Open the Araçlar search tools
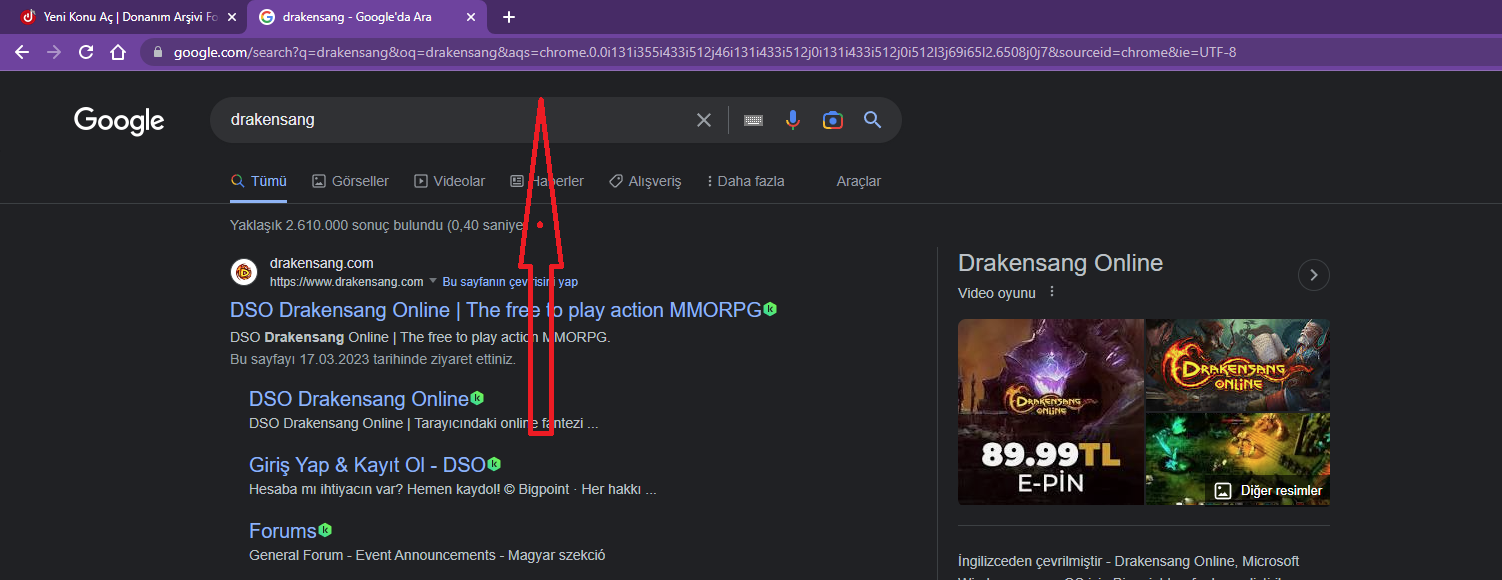Image resolution: width=1502 pixels, height=580 pixels. tap(859, 181)
